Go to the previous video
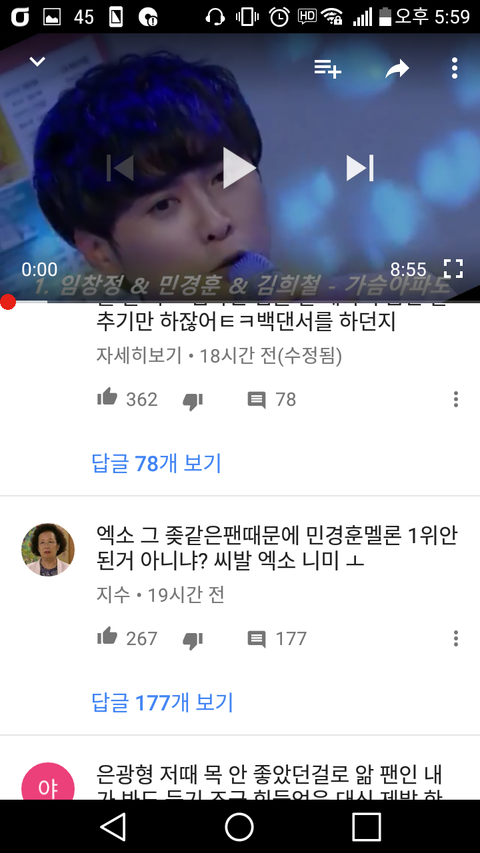The height and width of the screenshot is (853, 480). pos(120,168)
